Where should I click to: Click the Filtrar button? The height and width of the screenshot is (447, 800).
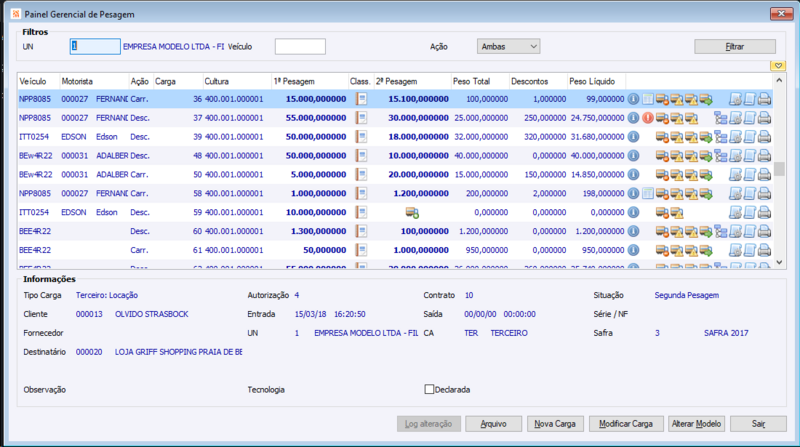[x=735, y=46]
